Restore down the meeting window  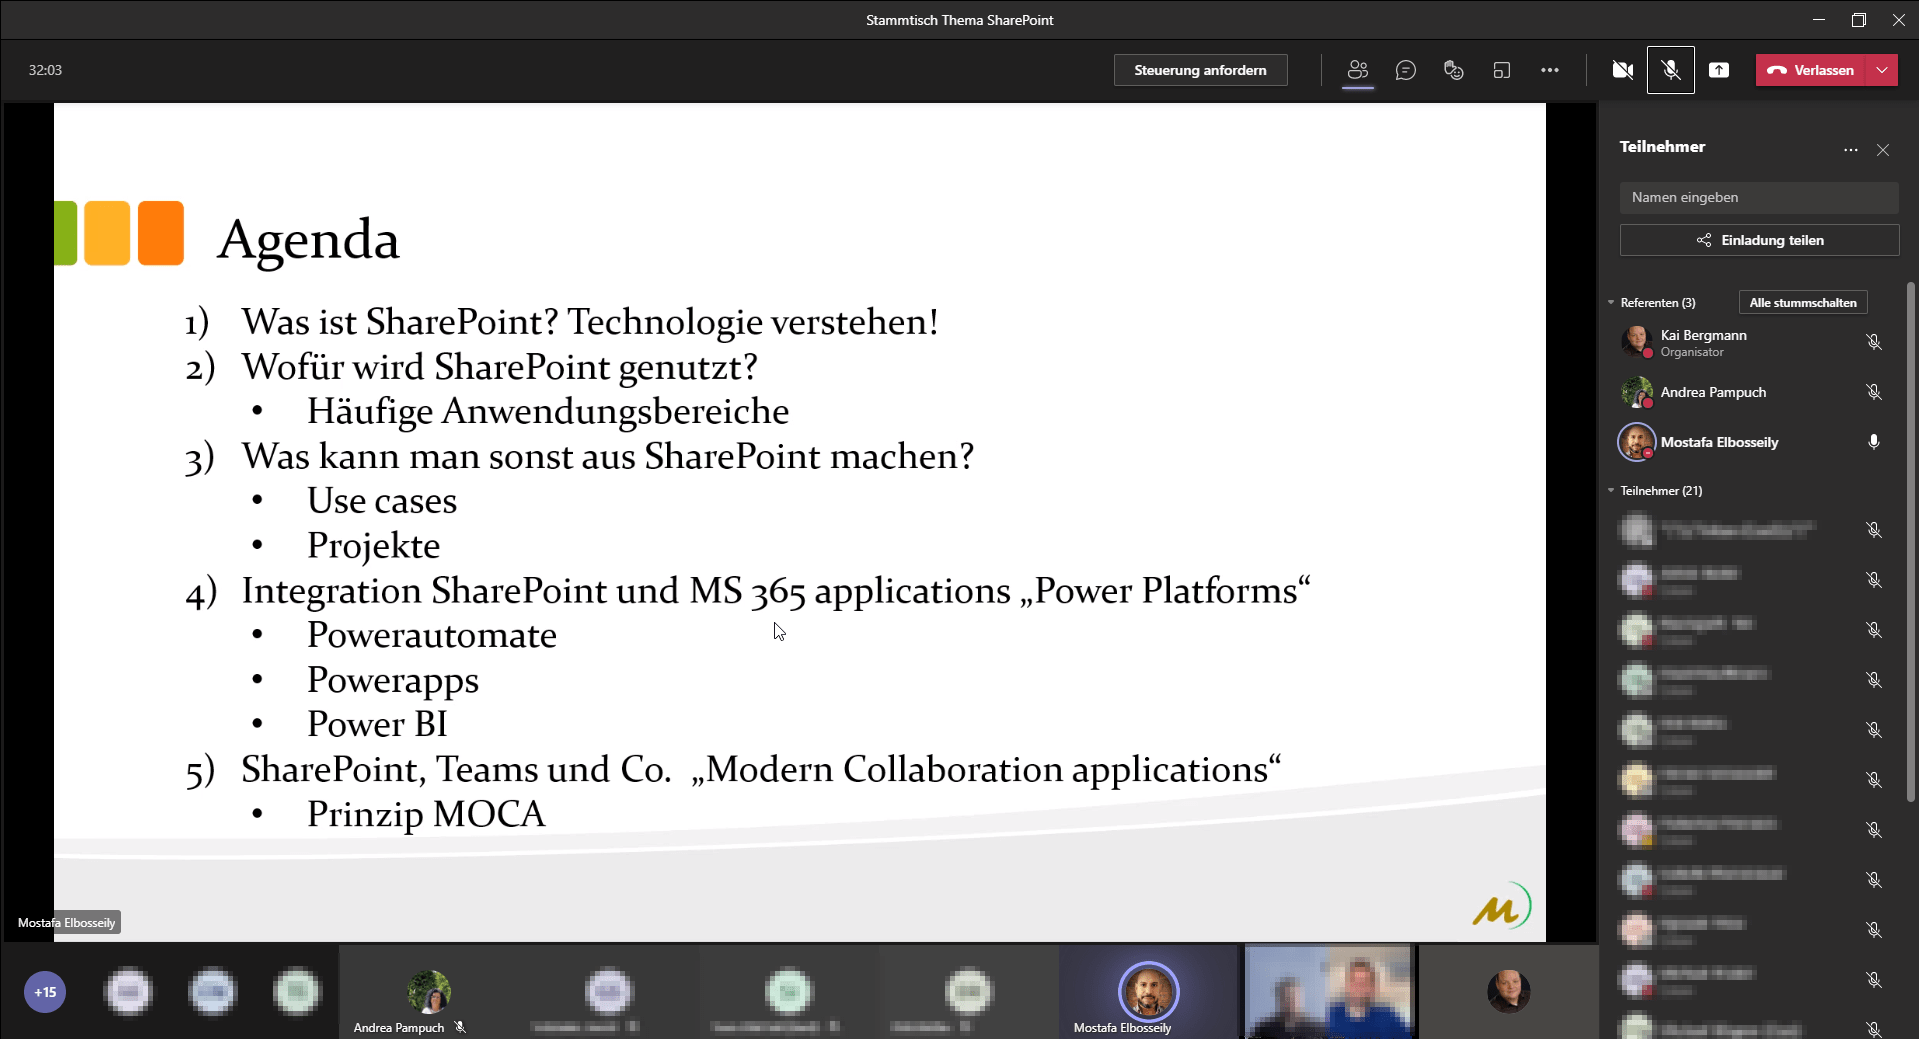(1859, 20)
